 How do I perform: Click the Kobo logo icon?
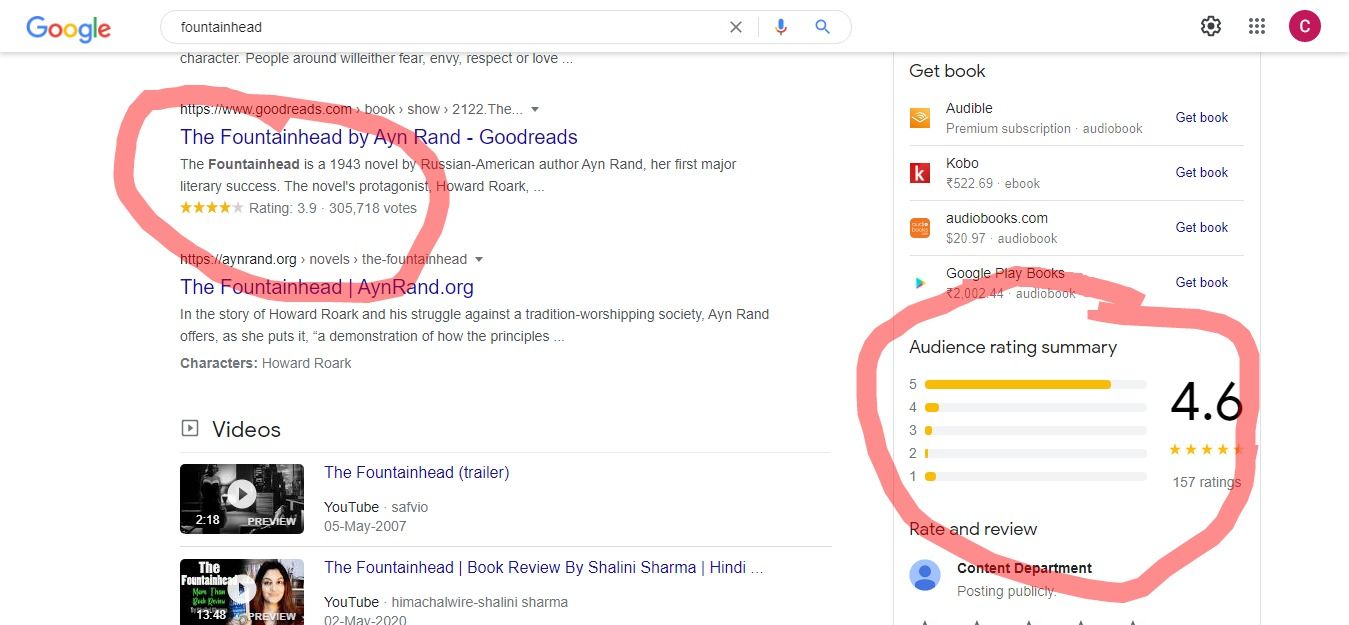coord(919,173)
